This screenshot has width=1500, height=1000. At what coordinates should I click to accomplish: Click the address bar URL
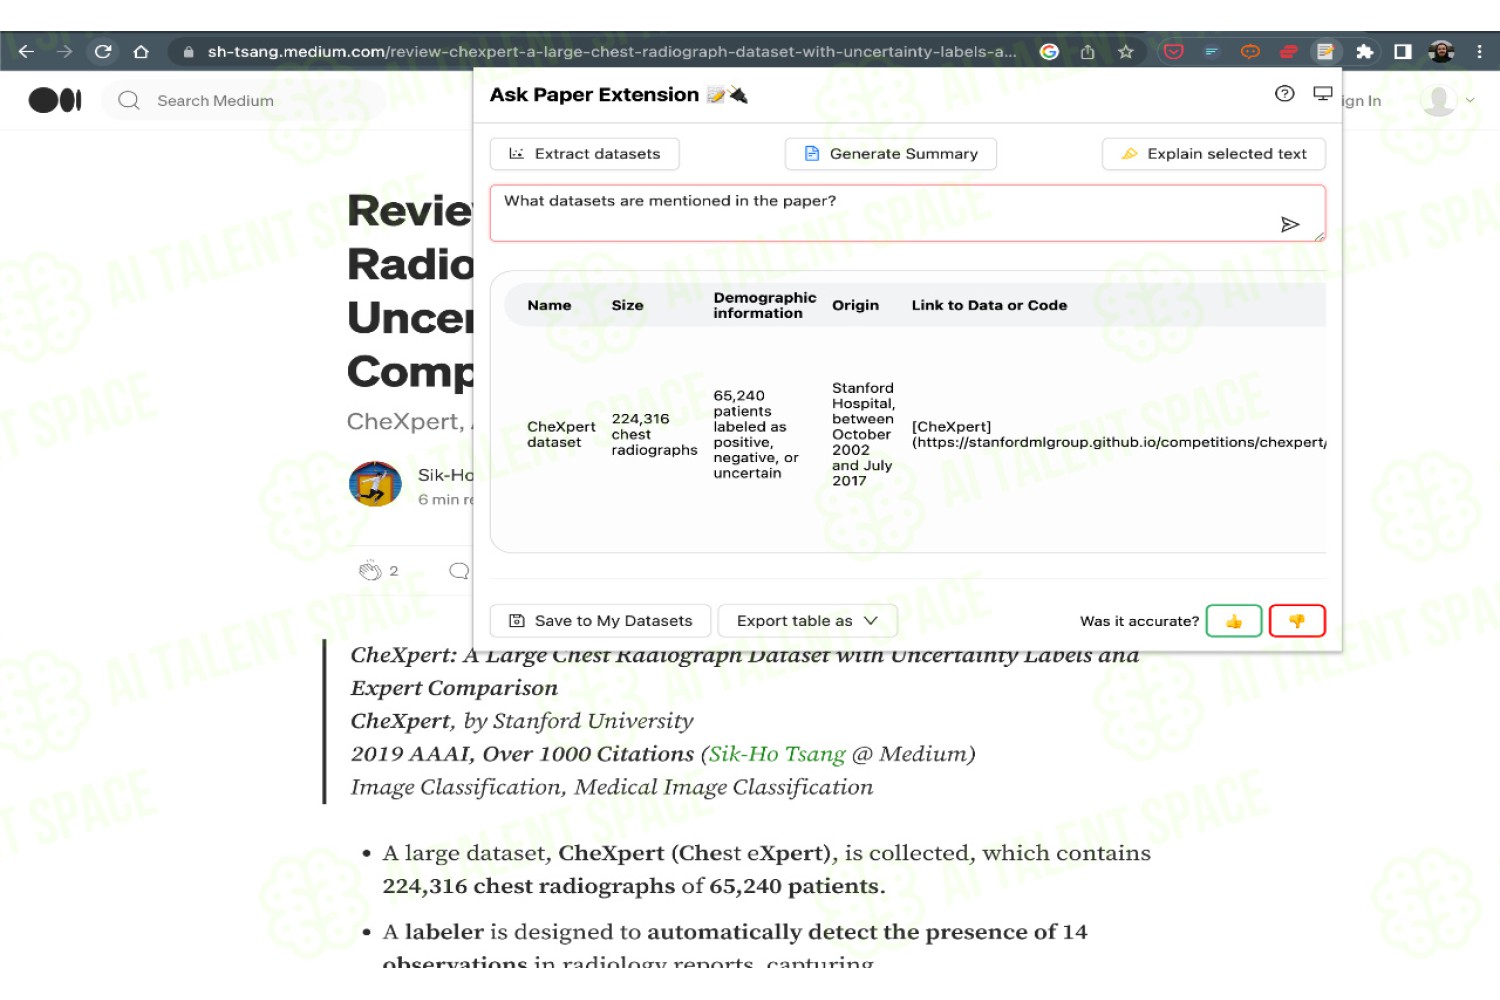[611, 52]
